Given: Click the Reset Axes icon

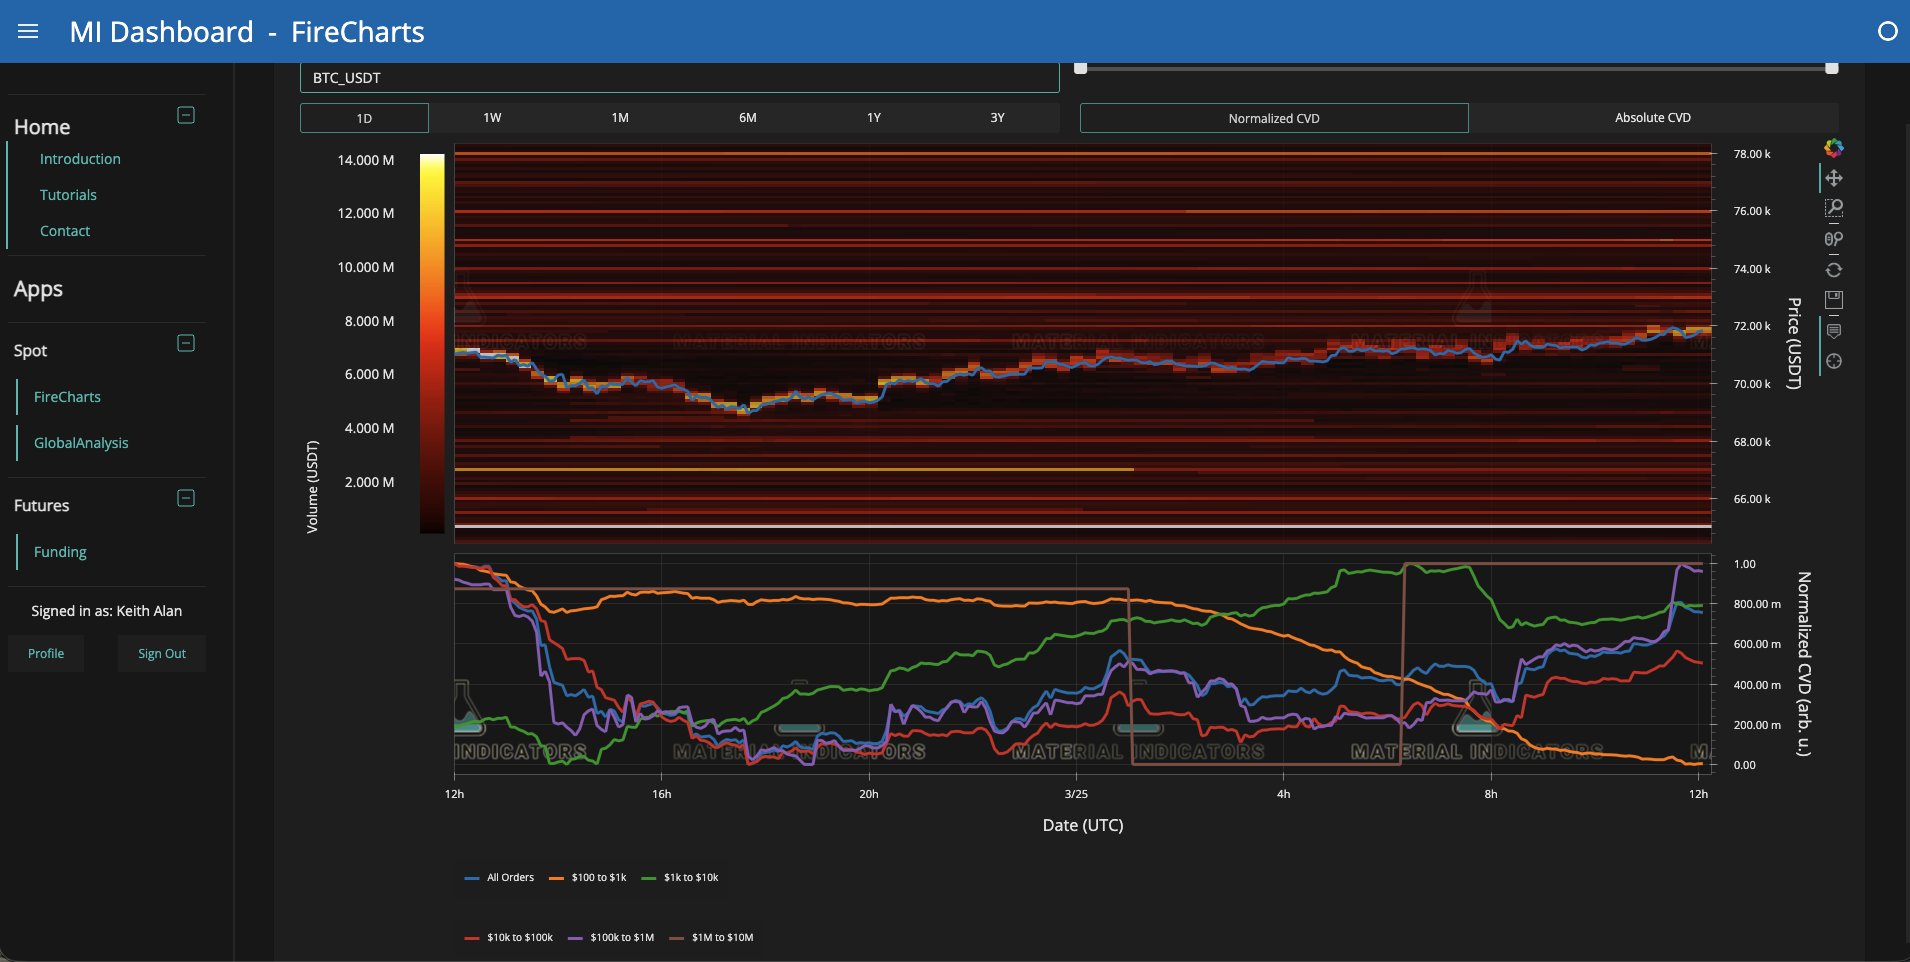Looking at the screenshot, I should point(1835,268).
